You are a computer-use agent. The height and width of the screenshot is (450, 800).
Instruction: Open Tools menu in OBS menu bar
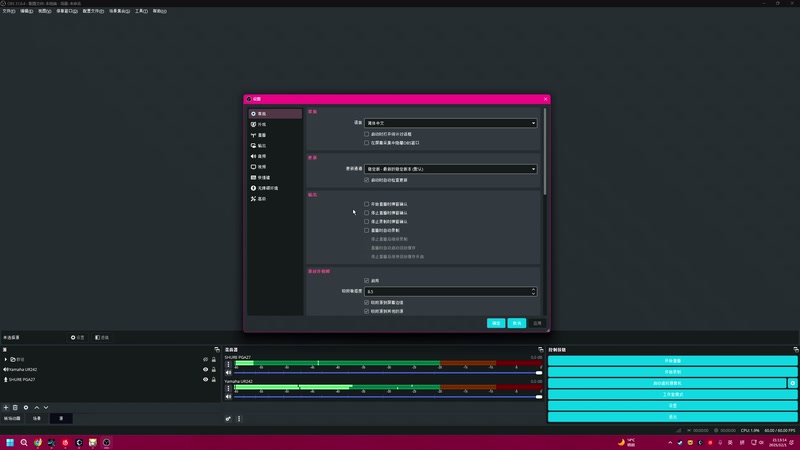coord(141,11)
